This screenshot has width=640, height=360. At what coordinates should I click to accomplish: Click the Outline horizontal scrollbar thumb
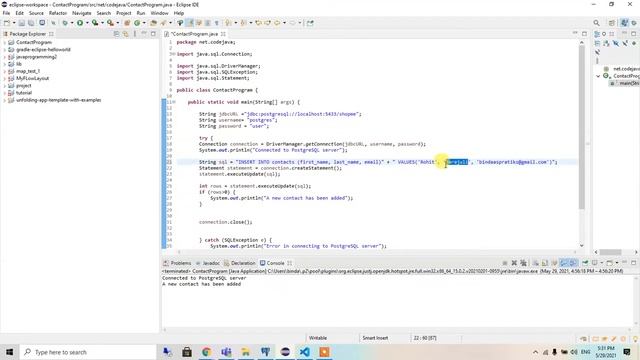pos(610,252)
